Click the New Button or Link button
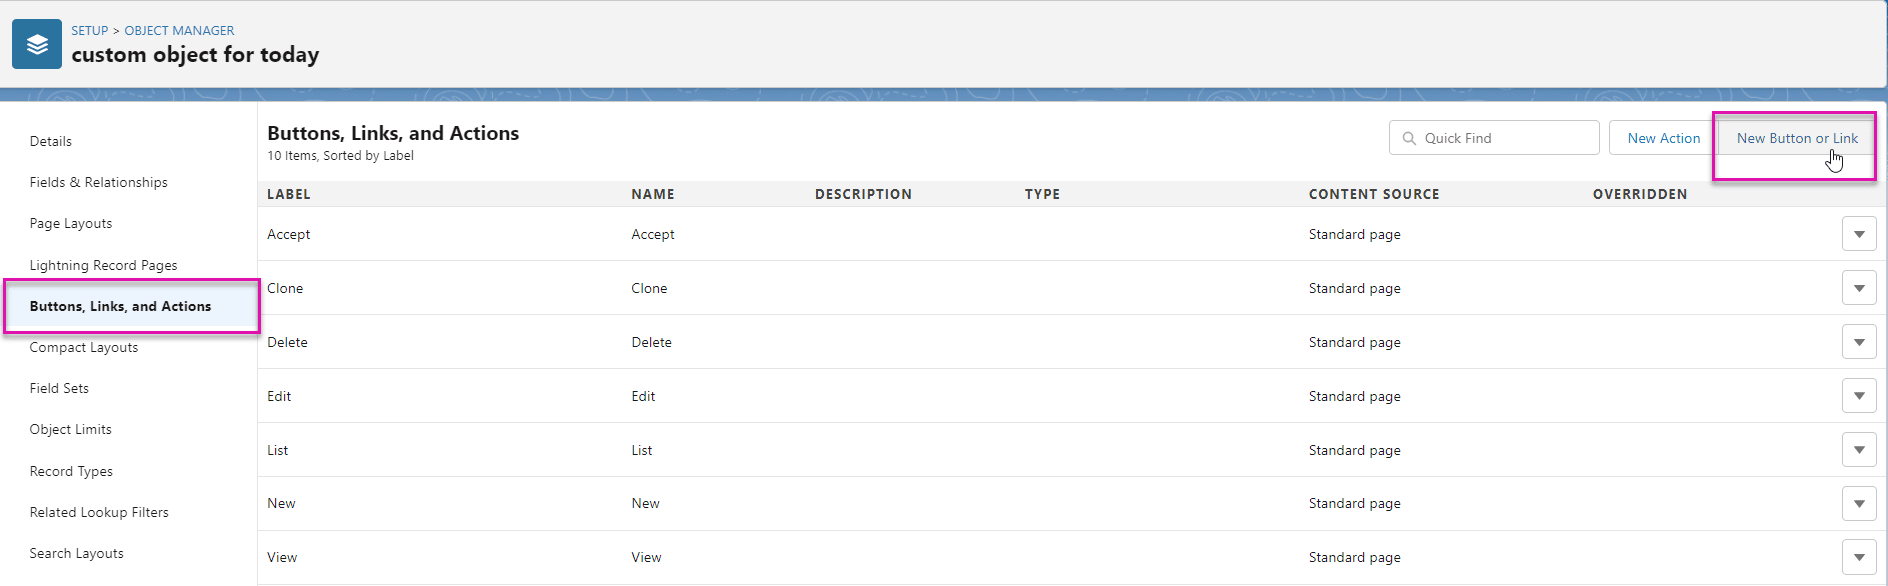Image resolution: width=1888 pixels, height=586 pixels. click(1796, 139)
